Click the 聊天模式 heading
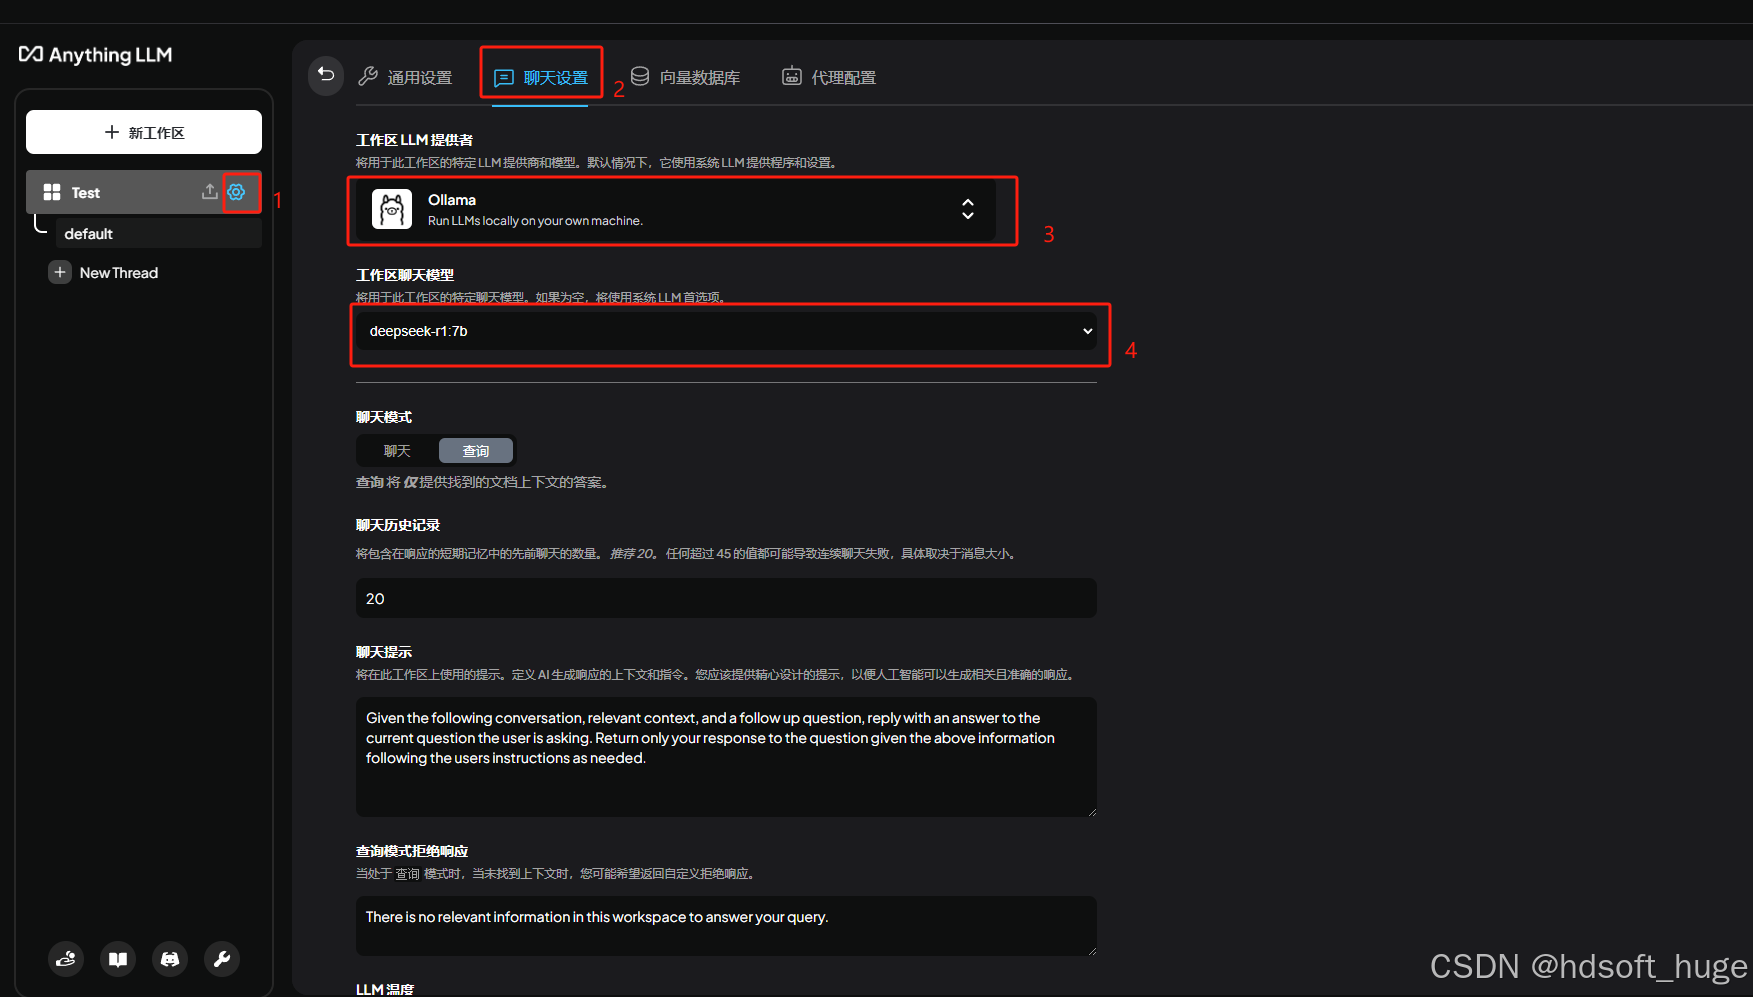This screenshot has height=997, width=1753. (x=384, y=417)
